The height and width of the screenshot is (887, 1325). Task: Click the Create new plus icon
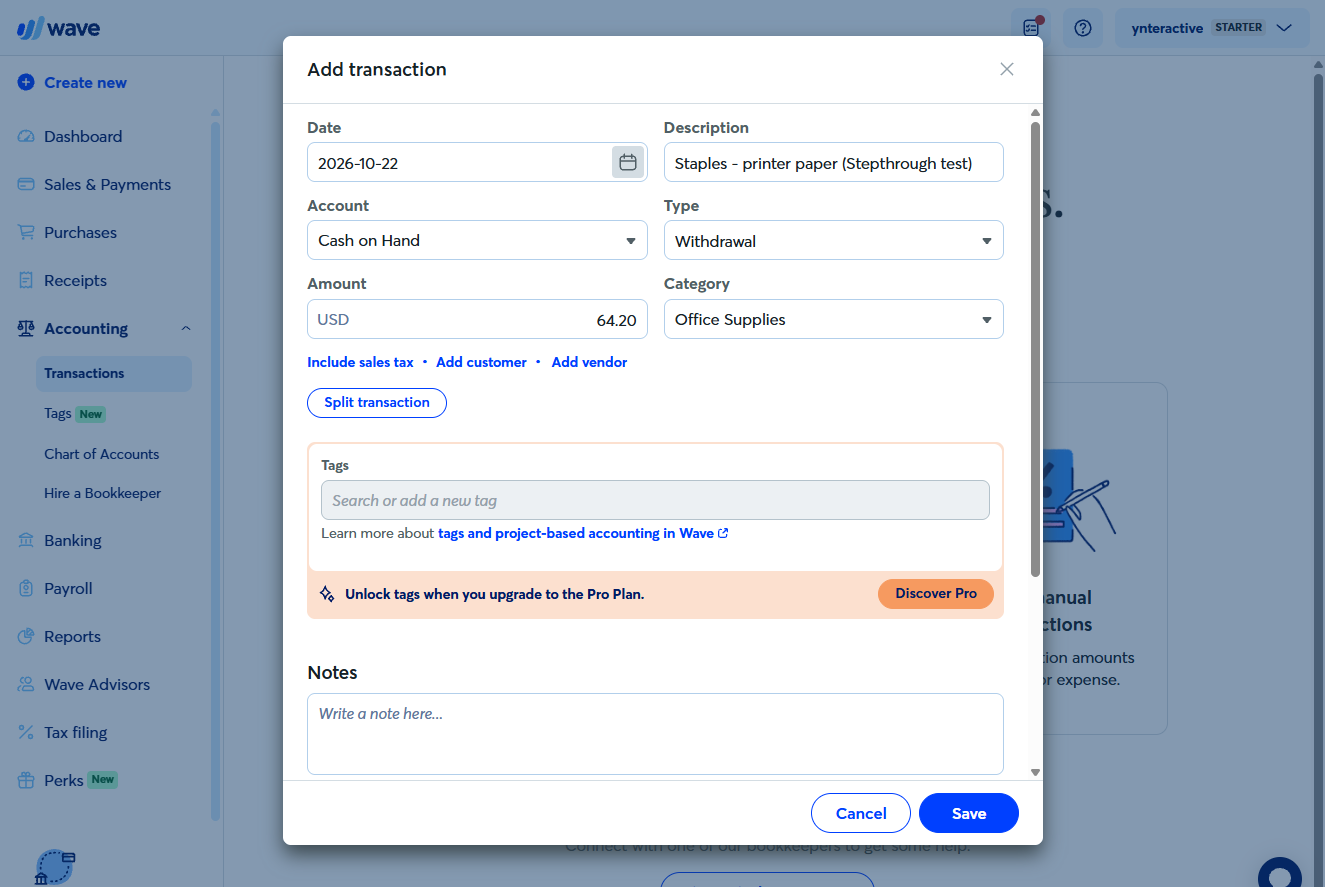click(26, 83)
